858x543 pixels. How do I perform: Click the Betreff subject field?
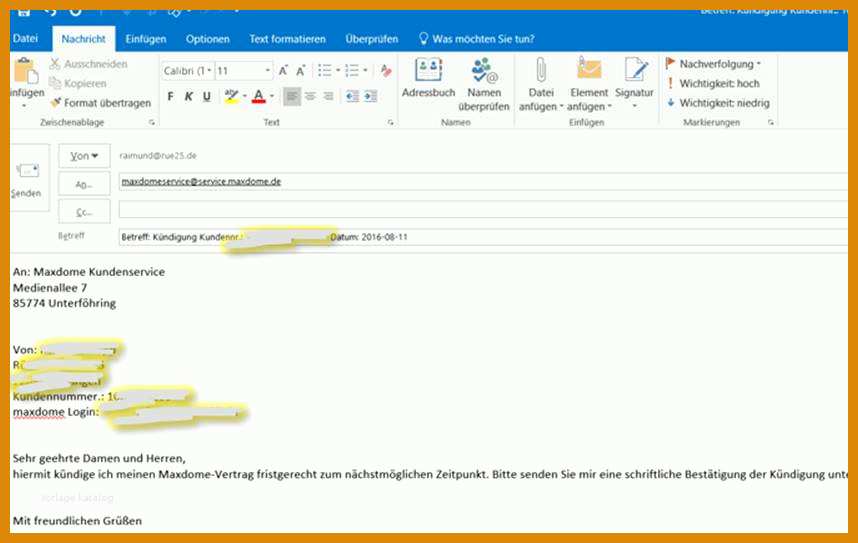pyautogui.click(x=483, y=237)
